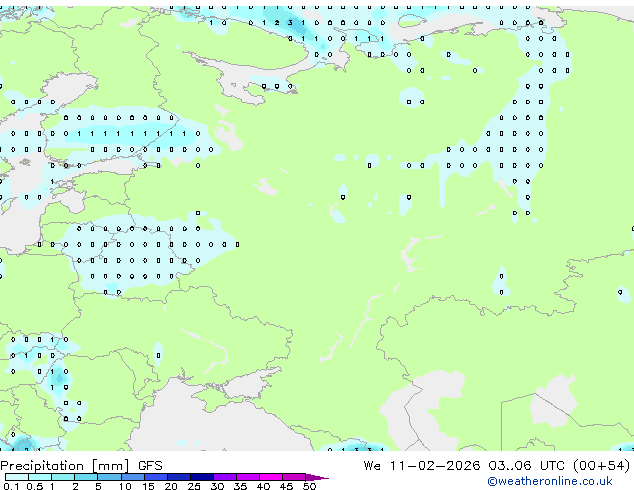Click the "0.5" legend scale label

coord(35,486)
